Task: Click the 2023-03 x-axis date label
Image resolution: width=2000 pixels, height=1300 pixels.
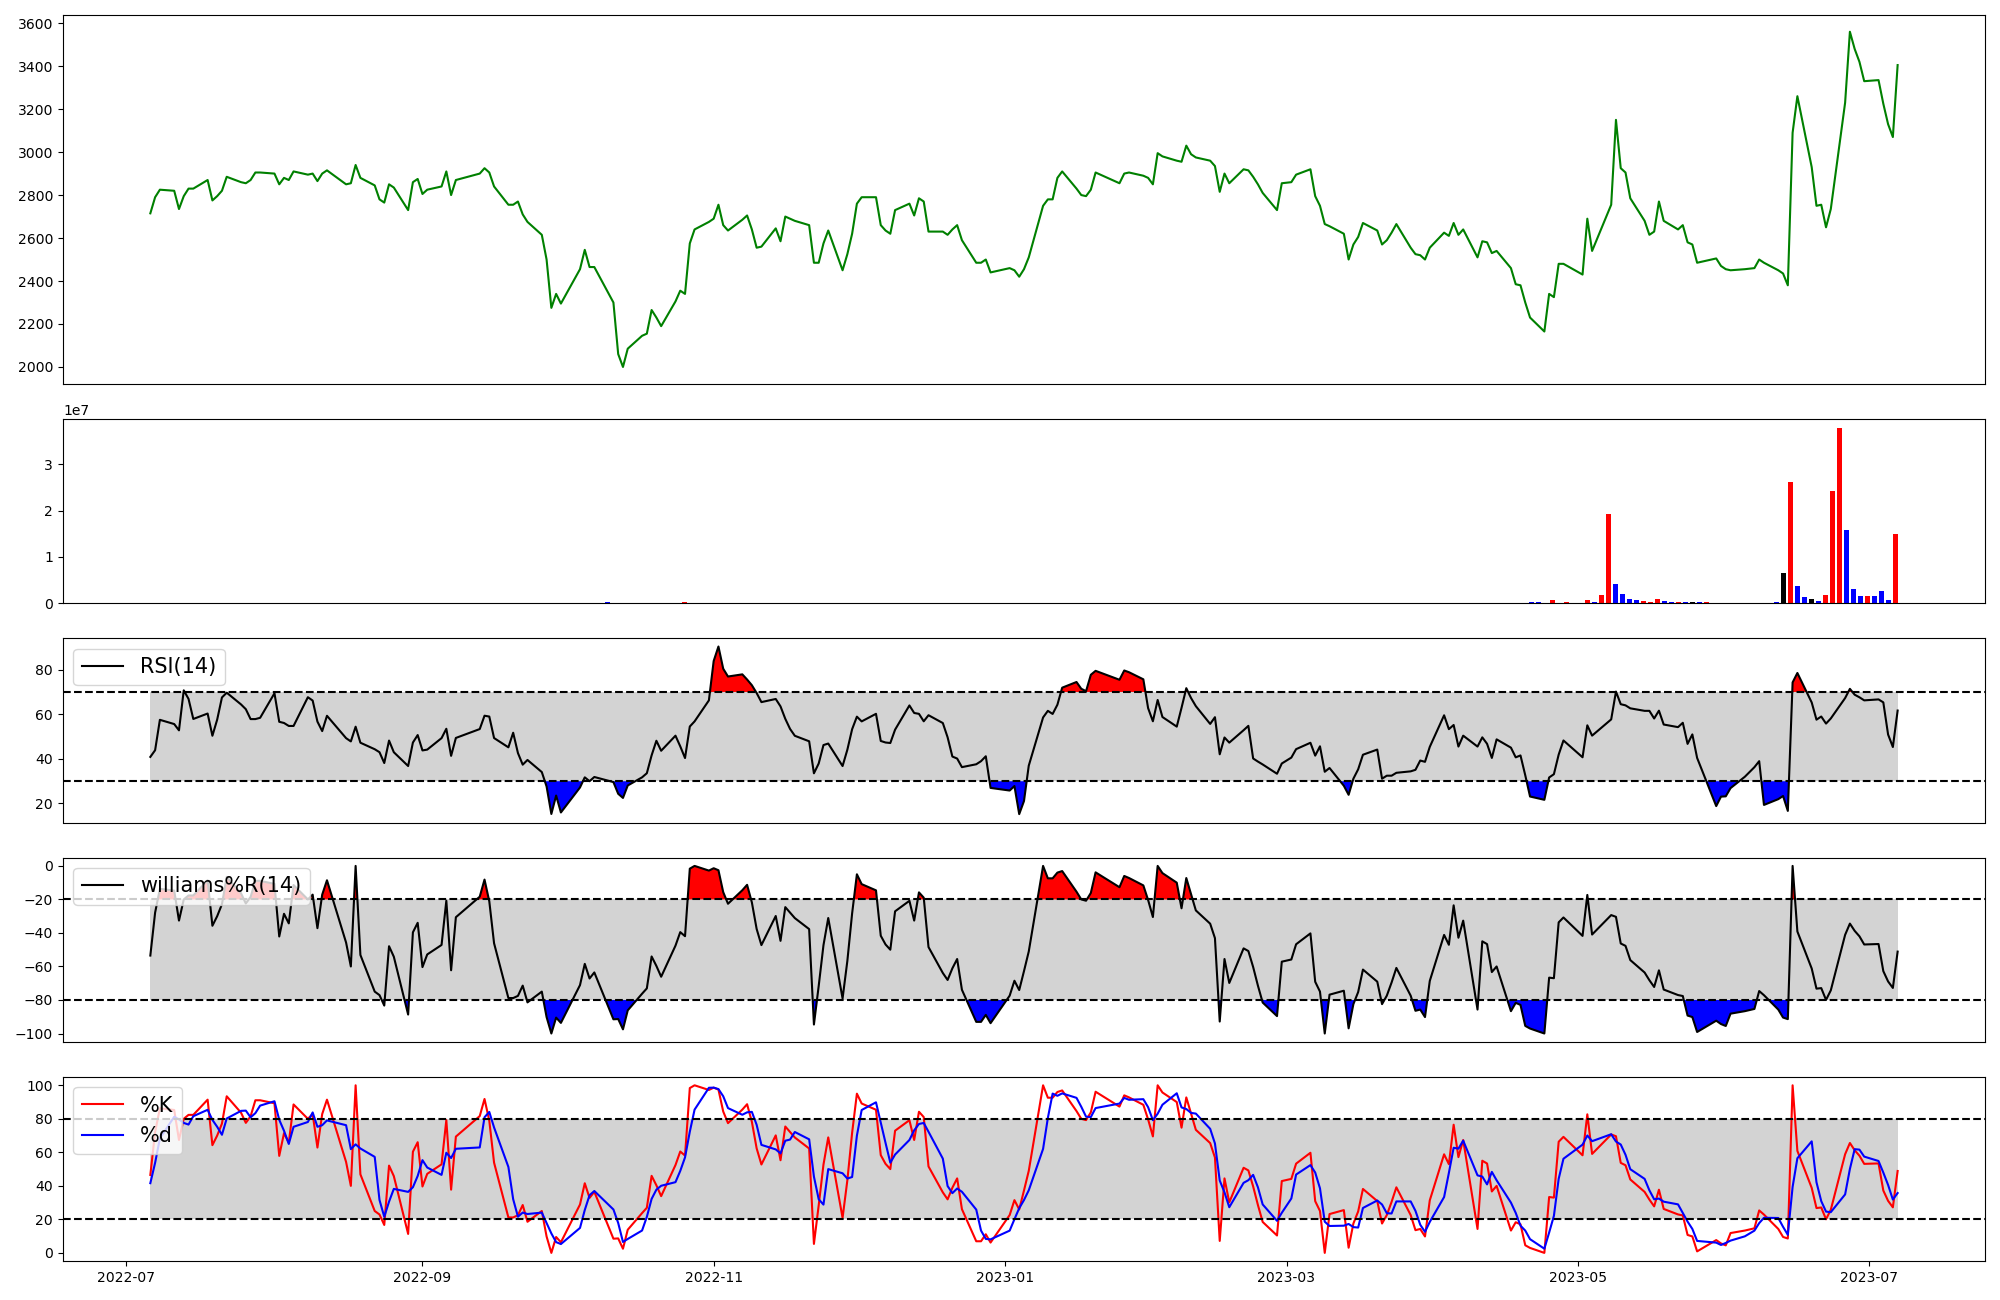Action: tap(1287, 1277)
